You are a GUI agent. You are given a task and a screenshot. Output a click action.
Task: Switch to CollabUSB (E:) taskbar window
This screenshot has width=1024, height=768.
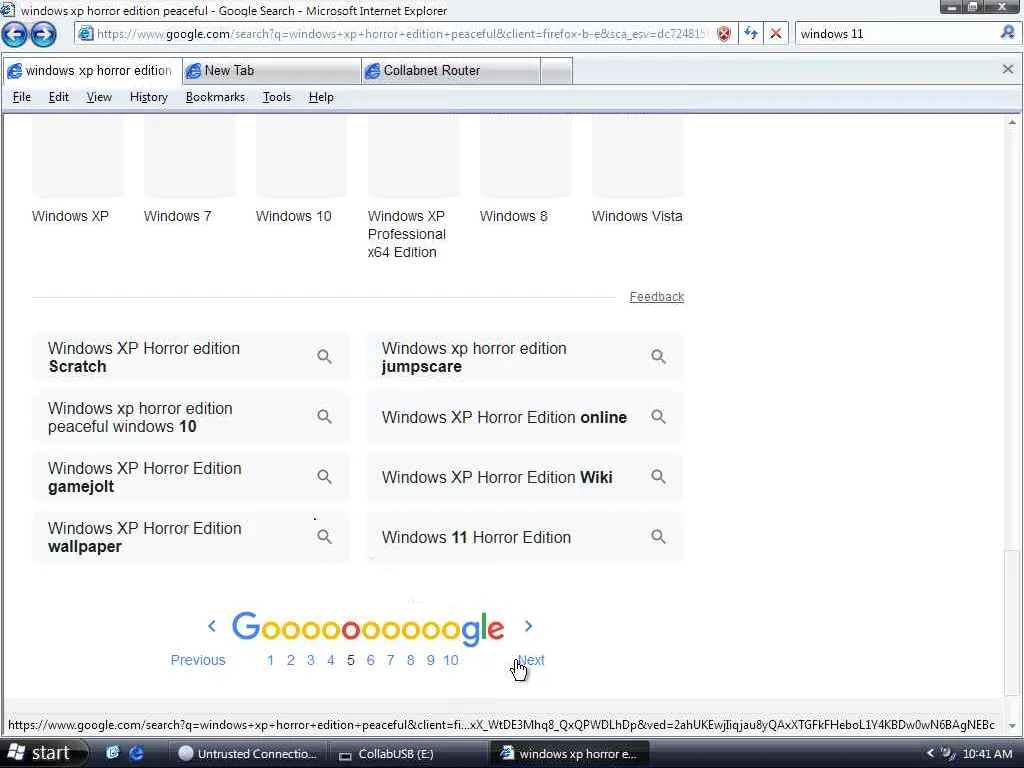[408, 754]
